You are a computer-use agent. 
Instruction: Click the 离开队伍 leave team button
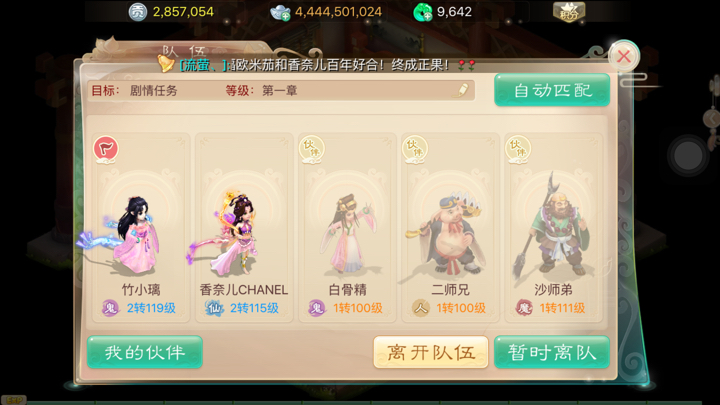(x=431, y=352)
